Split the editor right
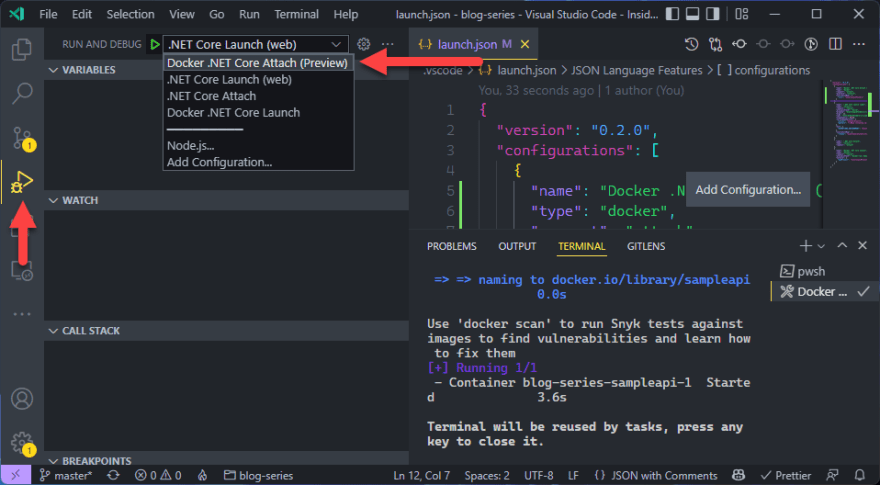 [835, 44]
